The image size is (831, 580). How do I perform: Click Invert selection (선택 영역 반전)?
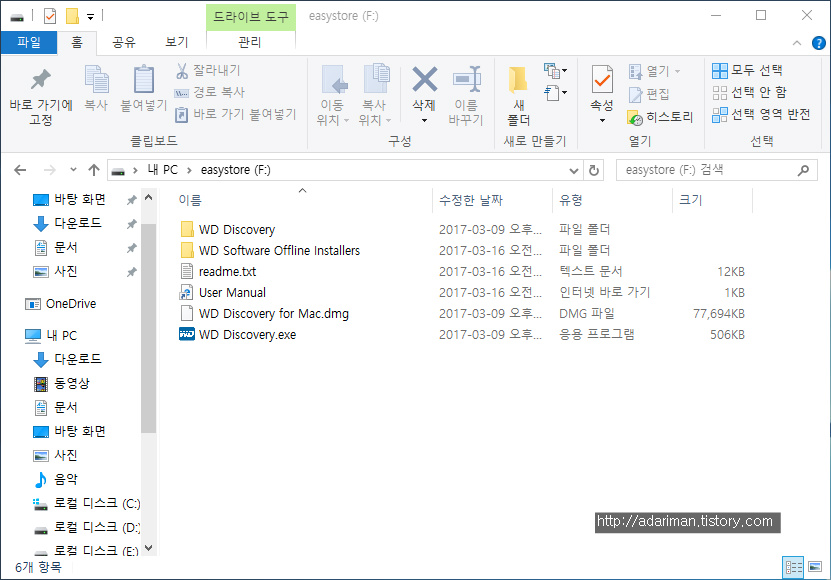761,115
